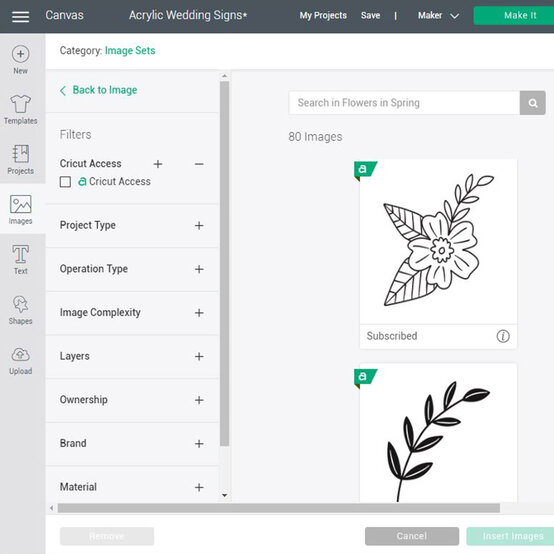Open the Templates t-shirt icon
Screen dimensions: 554x554
click(20, 104)
